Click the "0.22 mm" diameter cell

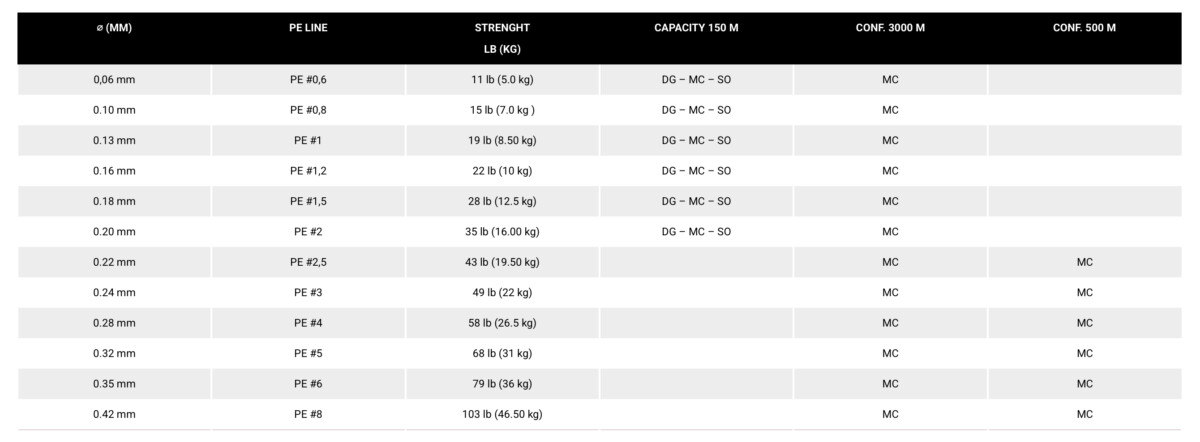click(114, 262)
